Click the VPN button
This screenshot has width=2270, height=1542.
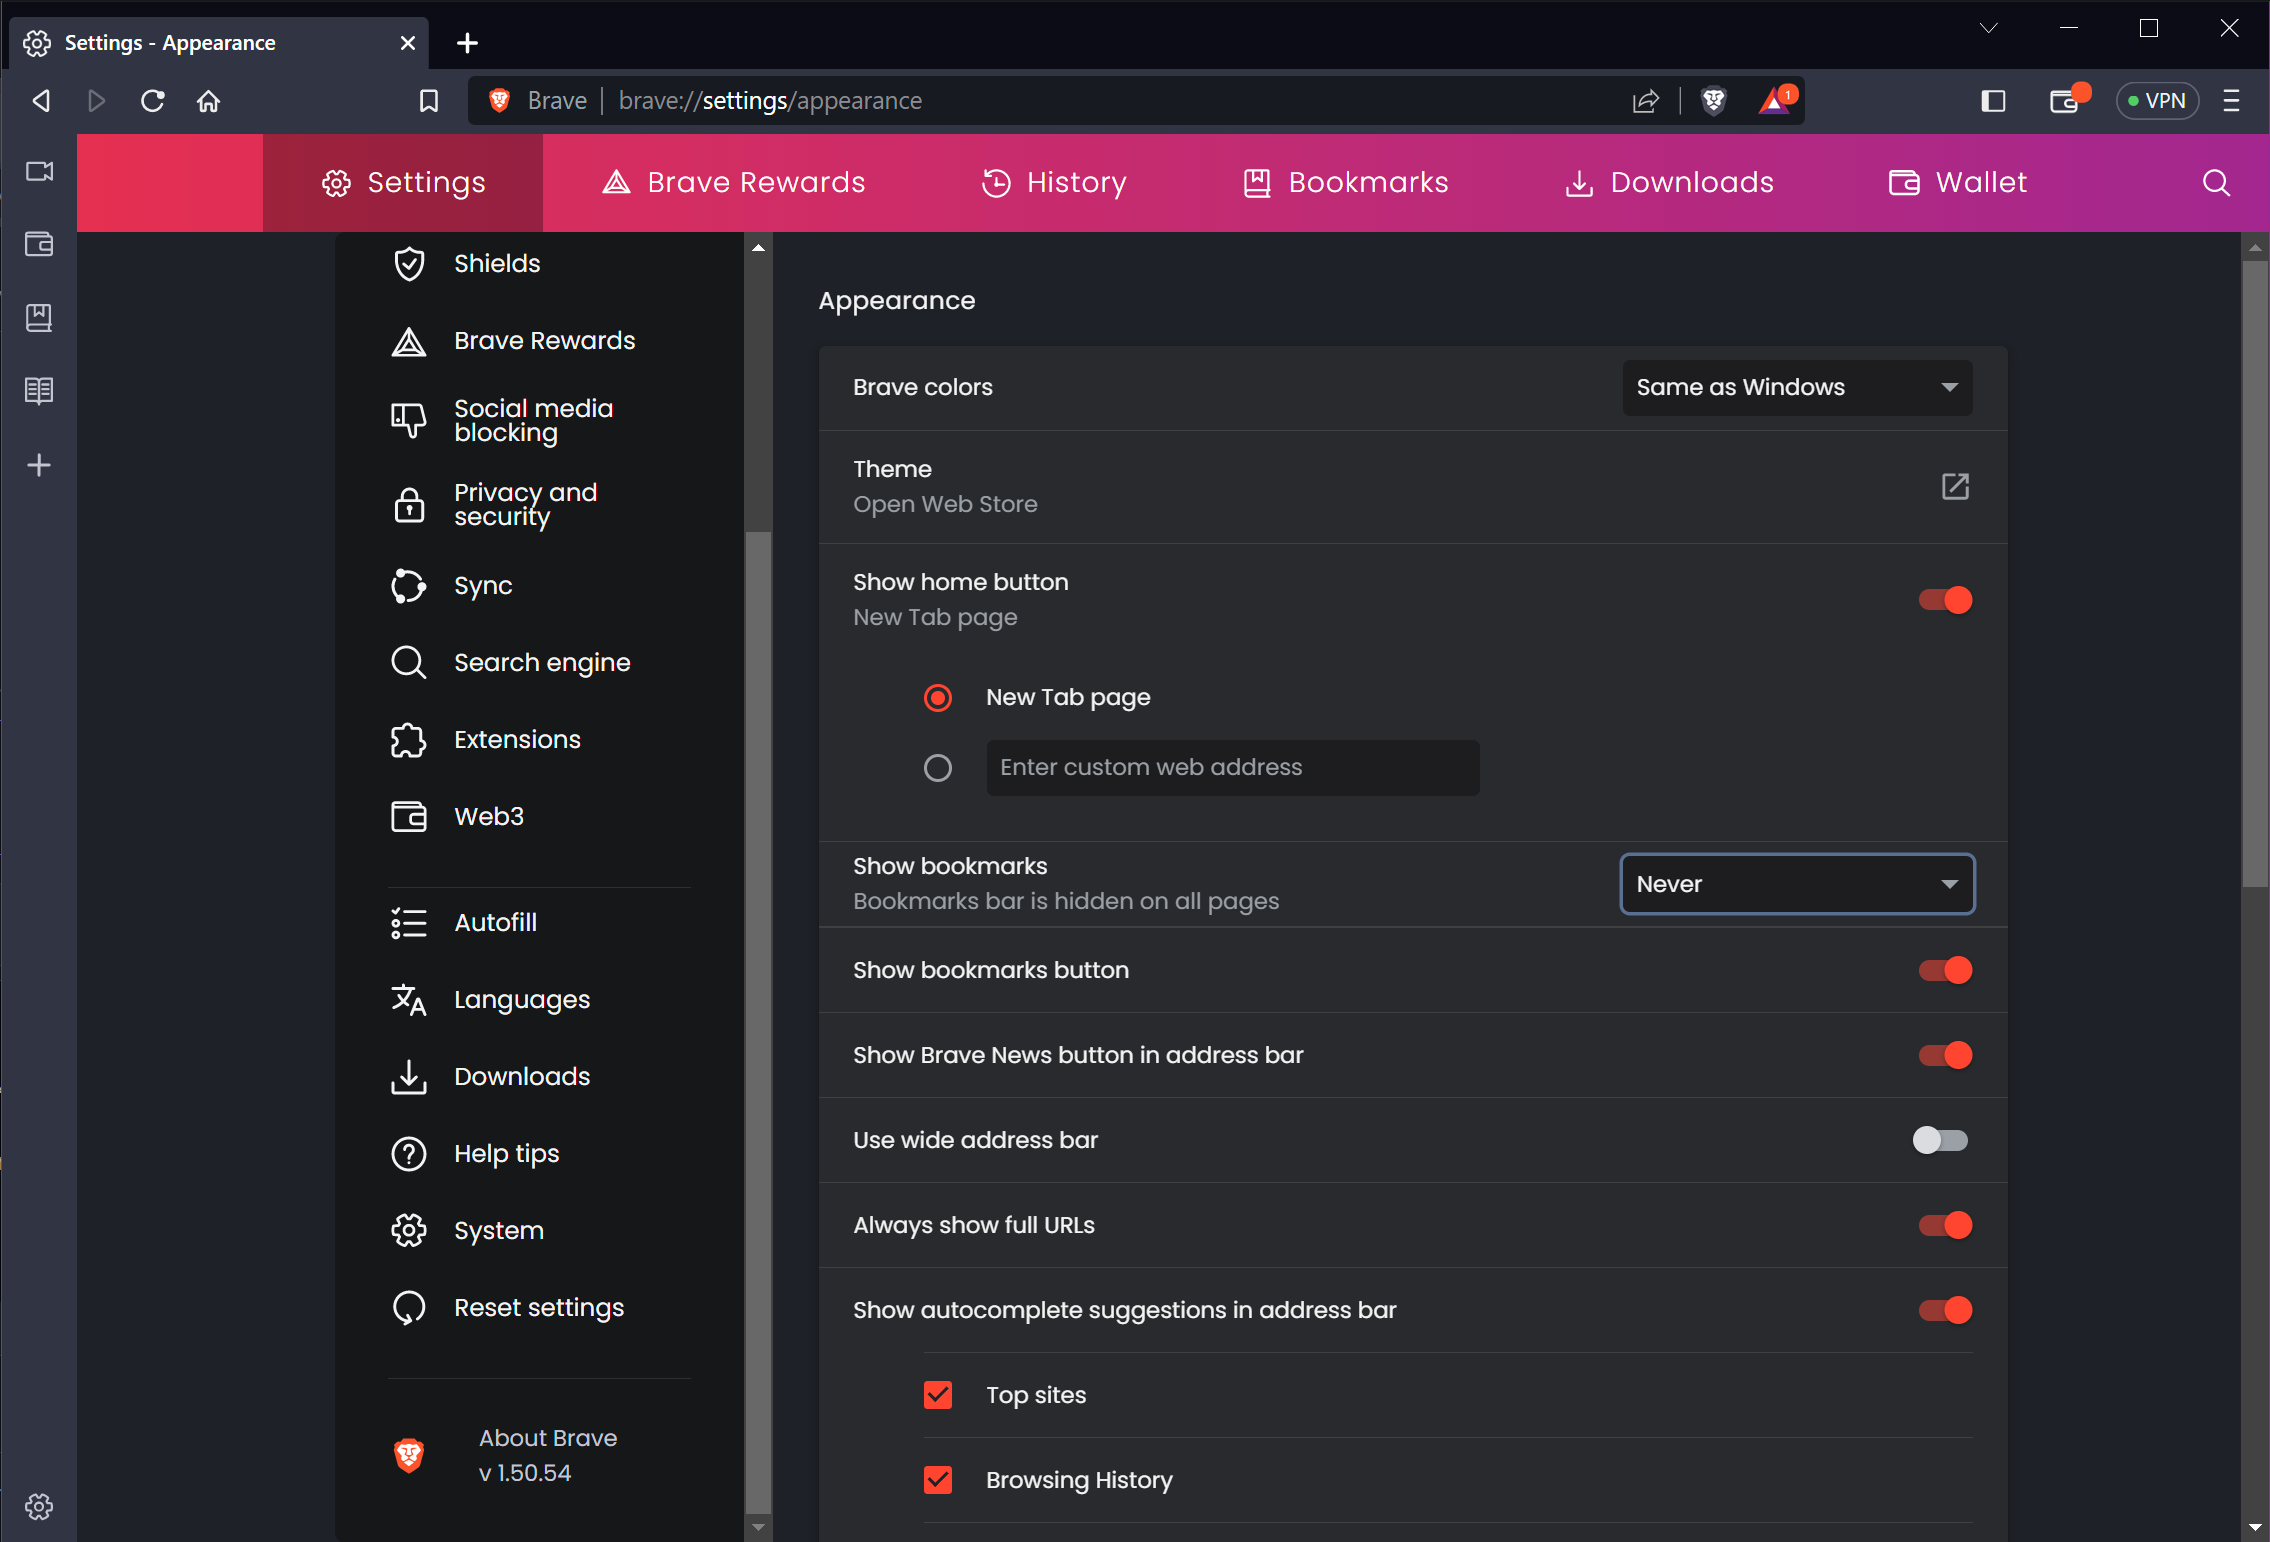pyautogui.click(x=2157, y=101)
